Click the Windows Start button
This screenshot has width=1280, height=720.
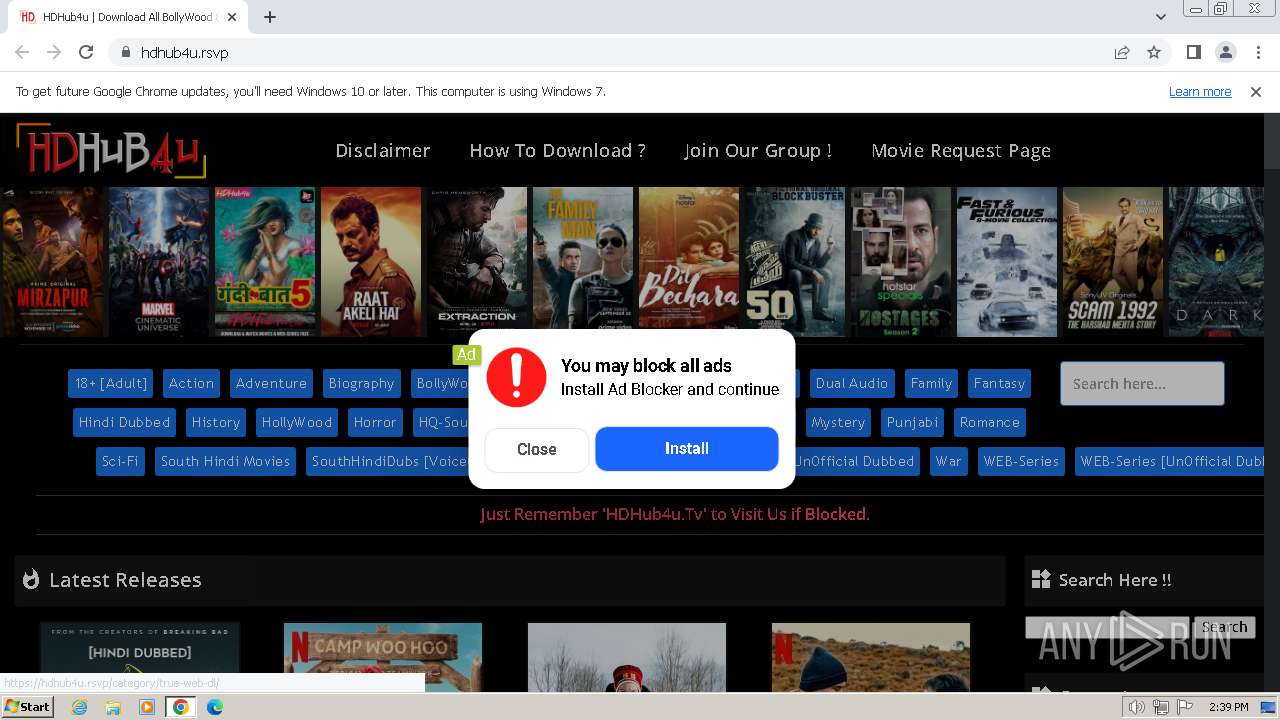coord(27,707)
